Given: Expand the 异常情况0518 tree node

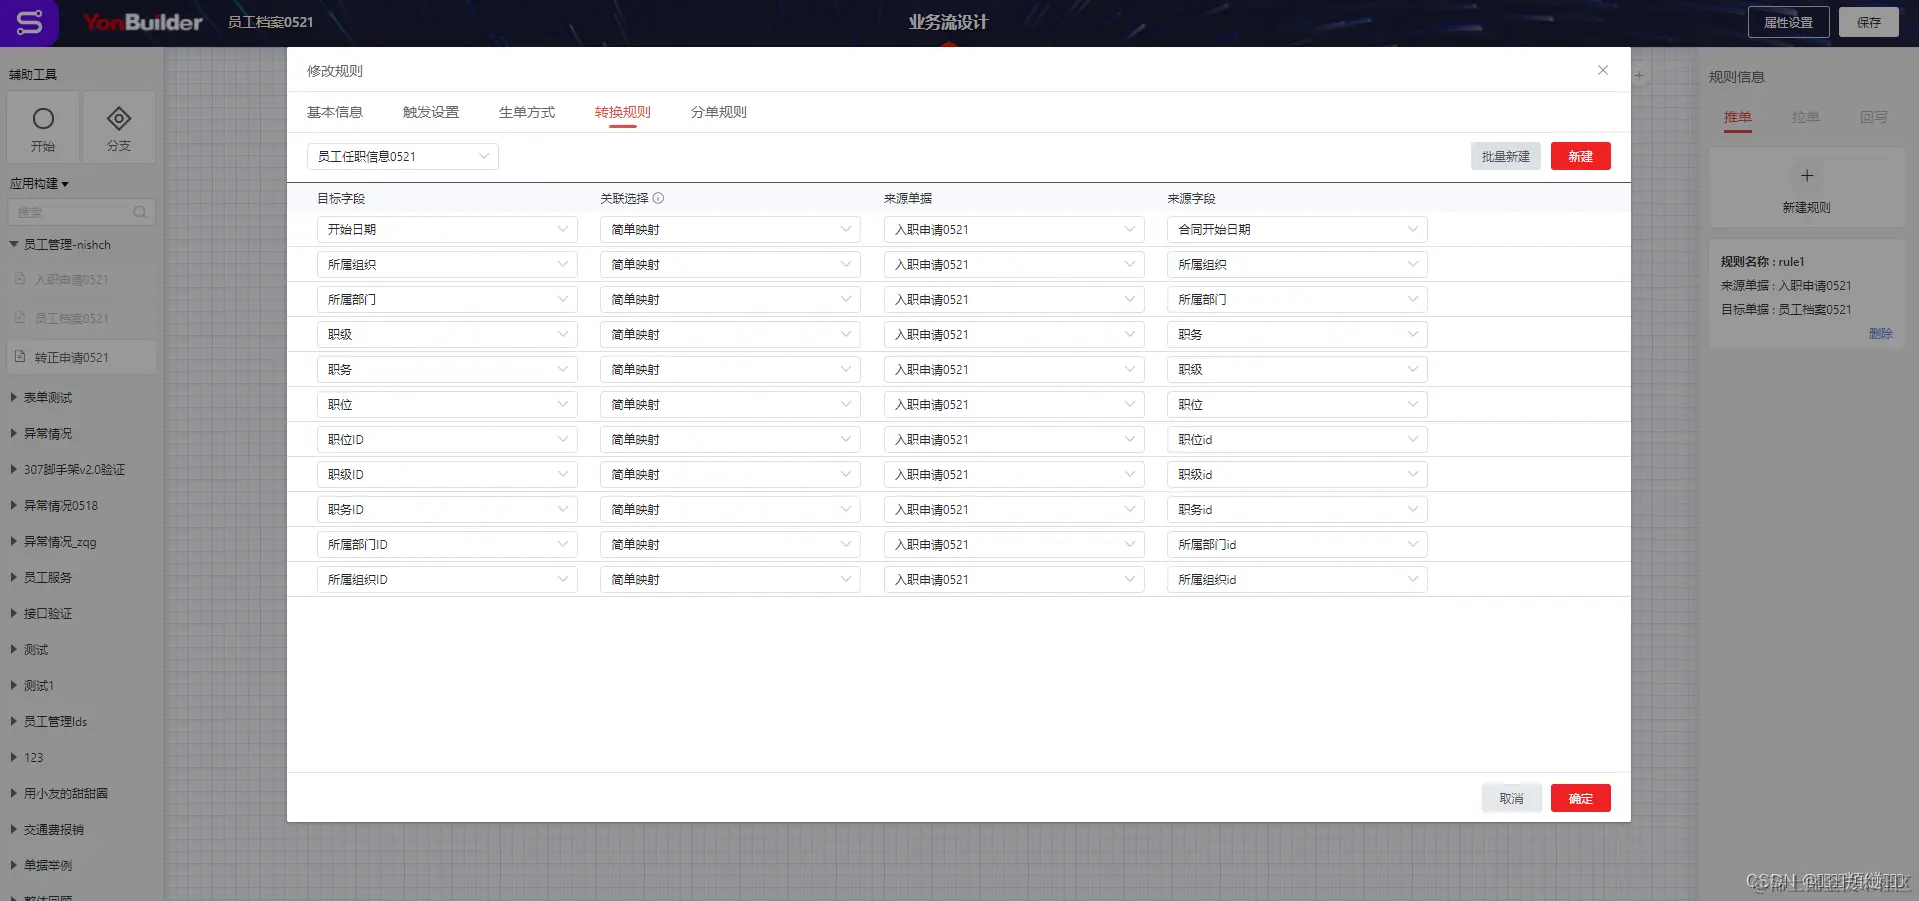Looking at the screenshot, I should 14,505.
